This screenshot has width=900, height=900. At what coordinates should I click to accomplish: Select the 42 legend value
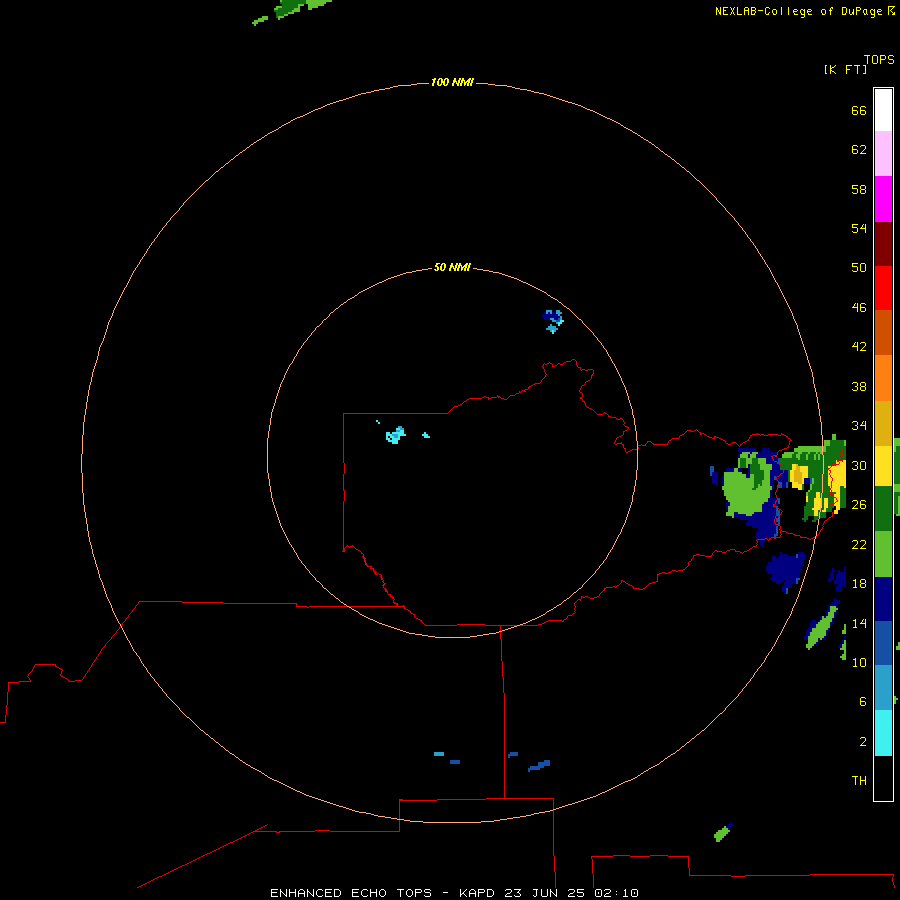pos(859,346)
